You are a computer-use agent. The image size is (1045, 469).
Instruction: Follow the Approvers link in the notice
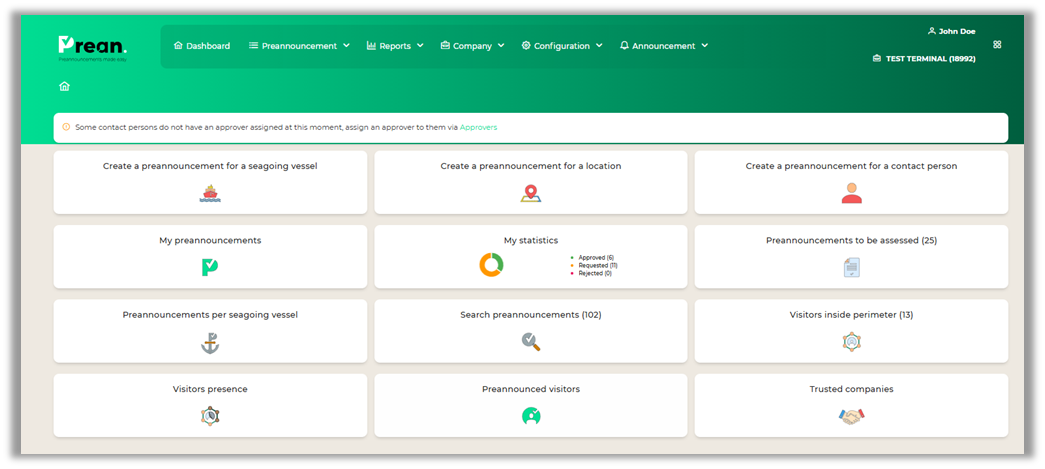coord(478,128)
